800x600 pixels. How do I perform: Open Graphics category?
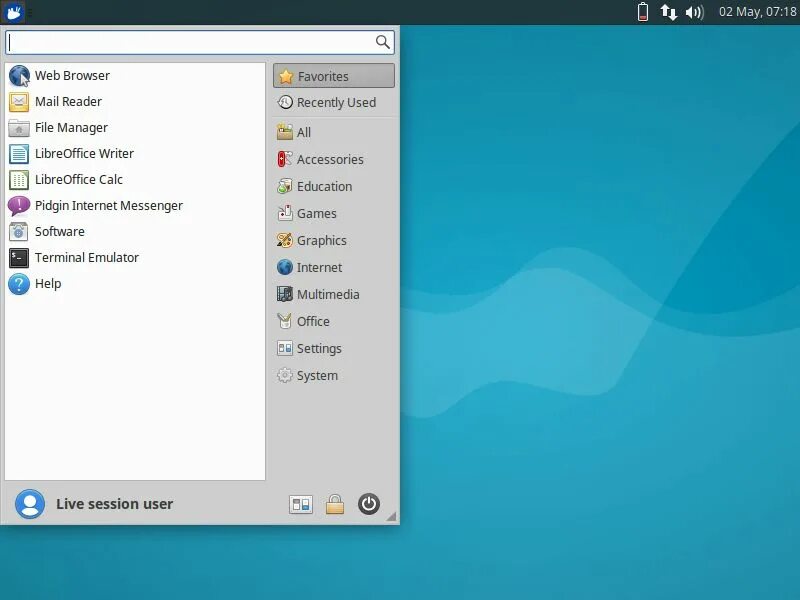coord(334,241)
